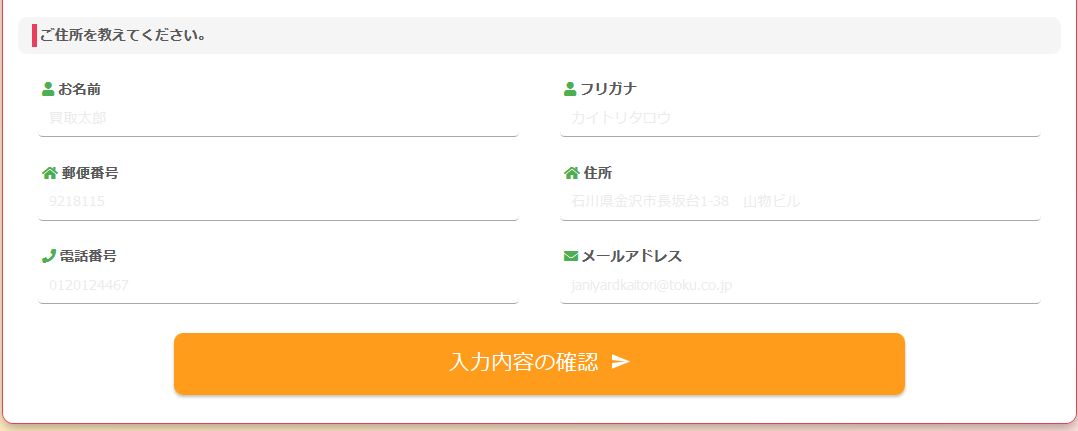Screen dimensions: 1078x431
Task: Click the フリガナ label text
Action: pos(609,89)
